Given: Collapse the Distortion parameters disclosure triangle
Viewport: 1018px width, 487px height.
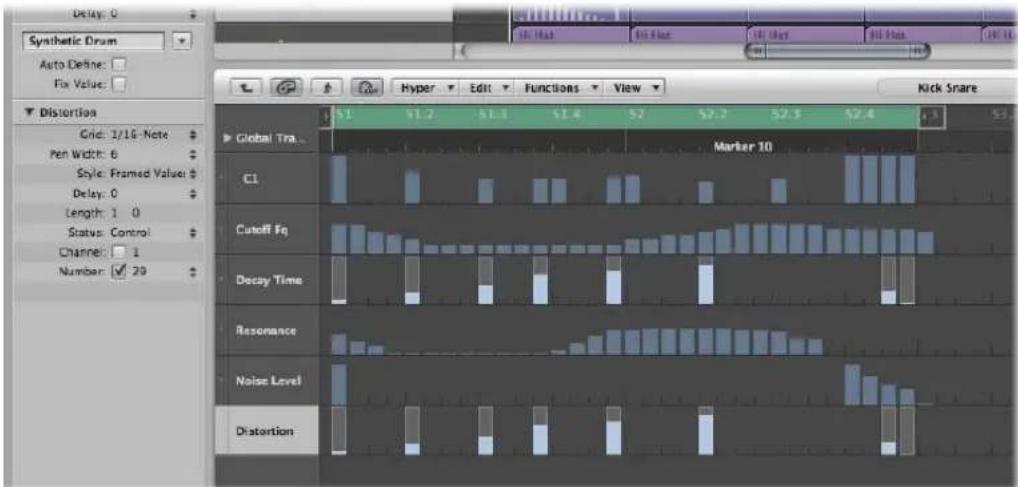Looking at the screenshot, I should 28,112.
